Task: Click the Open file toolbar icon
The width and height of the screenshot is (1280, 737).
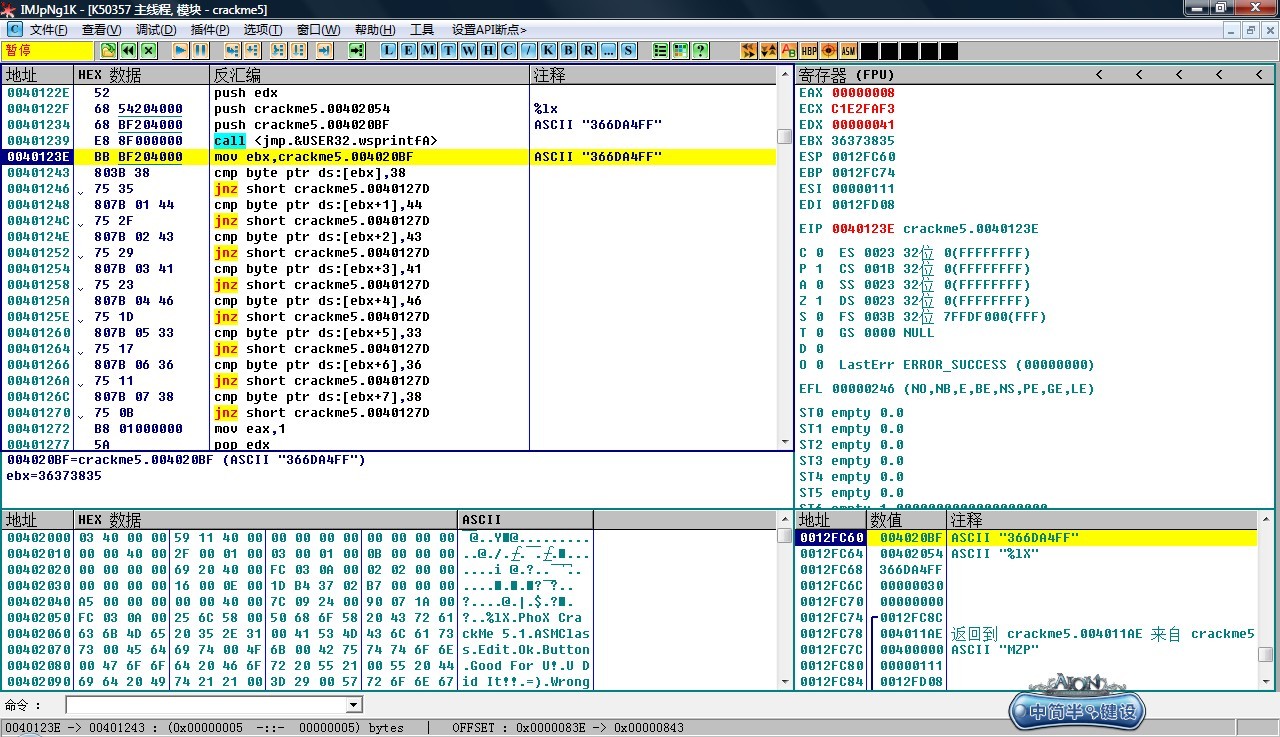Action: pos(109,50)
